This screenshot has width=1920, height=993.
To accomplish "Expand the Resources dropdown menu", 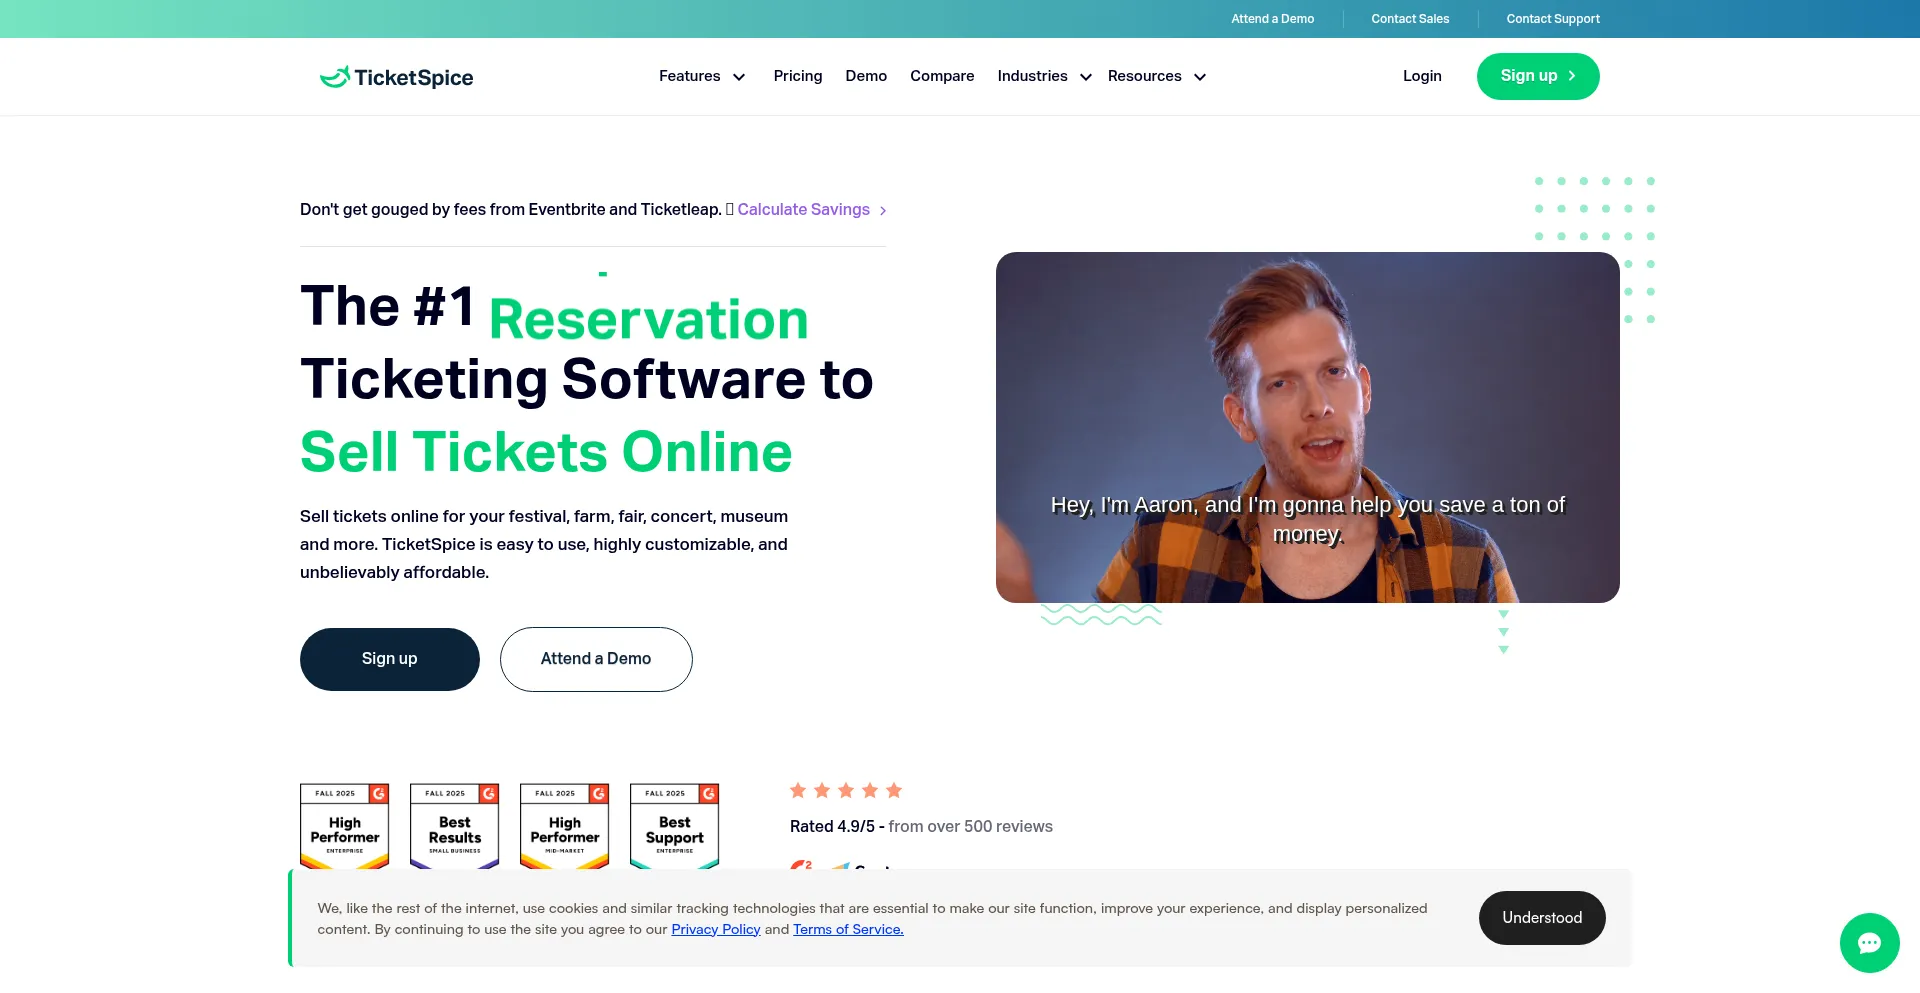I will (x=1157, y=76).
